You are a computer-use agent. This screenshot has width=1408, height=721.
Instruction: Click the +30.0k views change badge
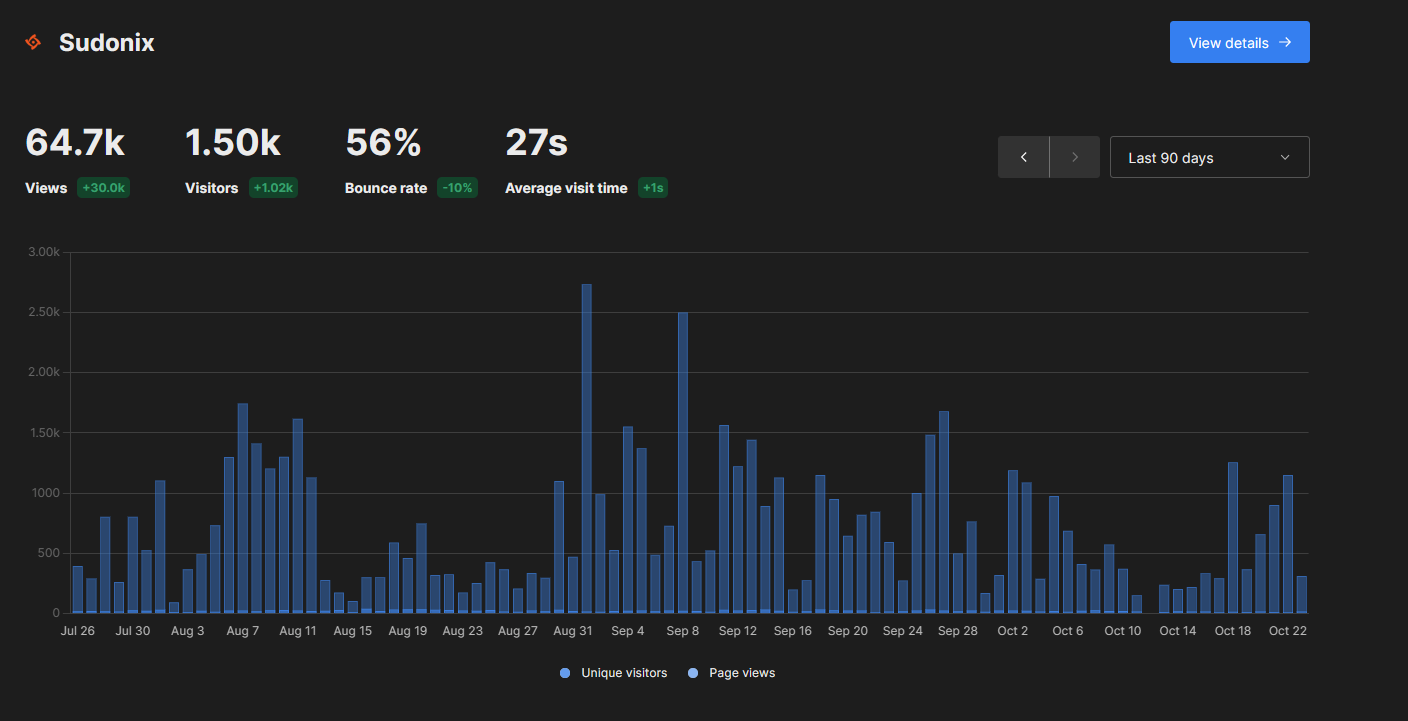[104, 188]
